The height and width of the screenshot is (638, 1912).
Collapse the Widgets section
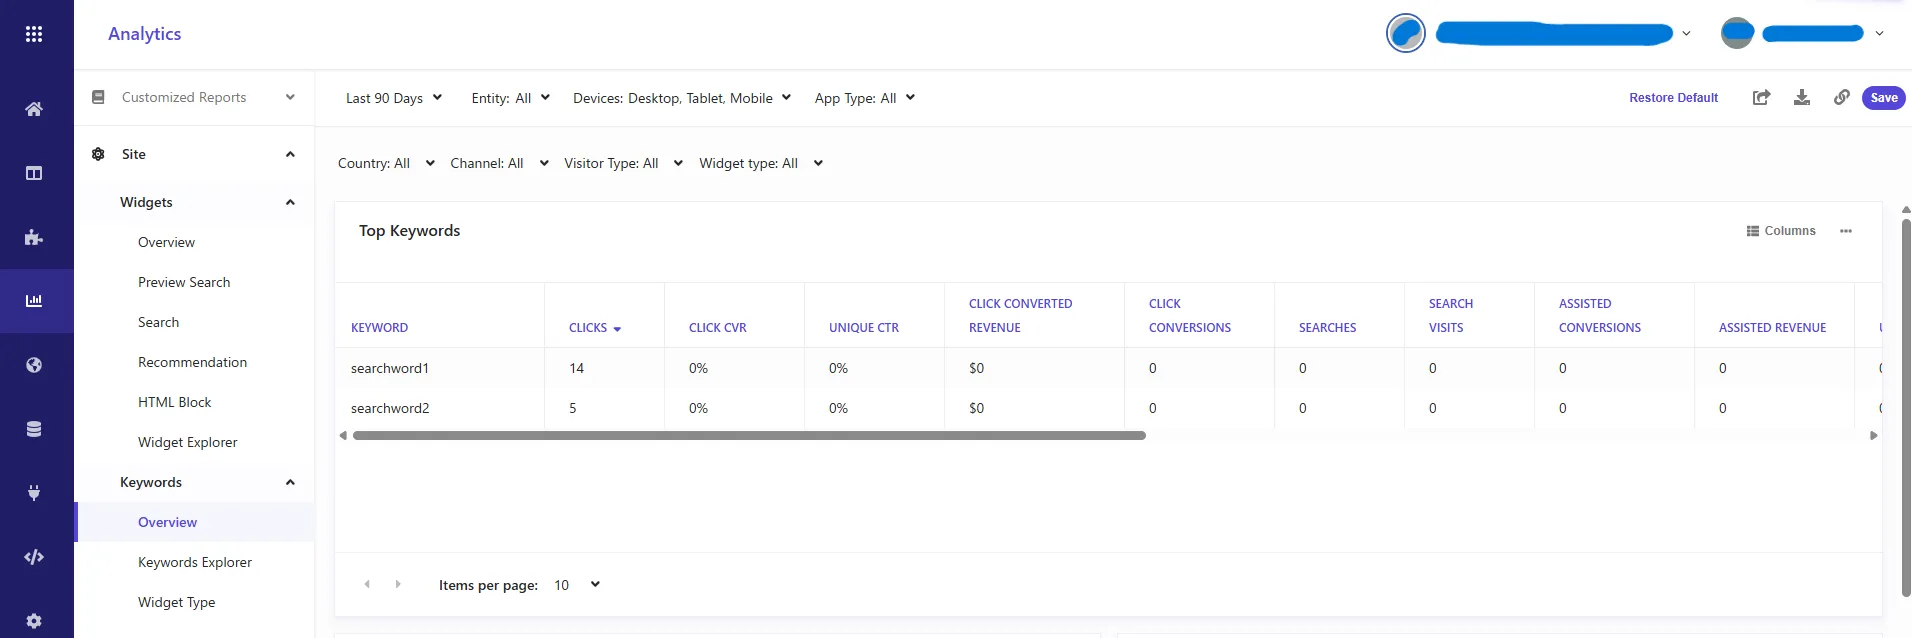290,202
